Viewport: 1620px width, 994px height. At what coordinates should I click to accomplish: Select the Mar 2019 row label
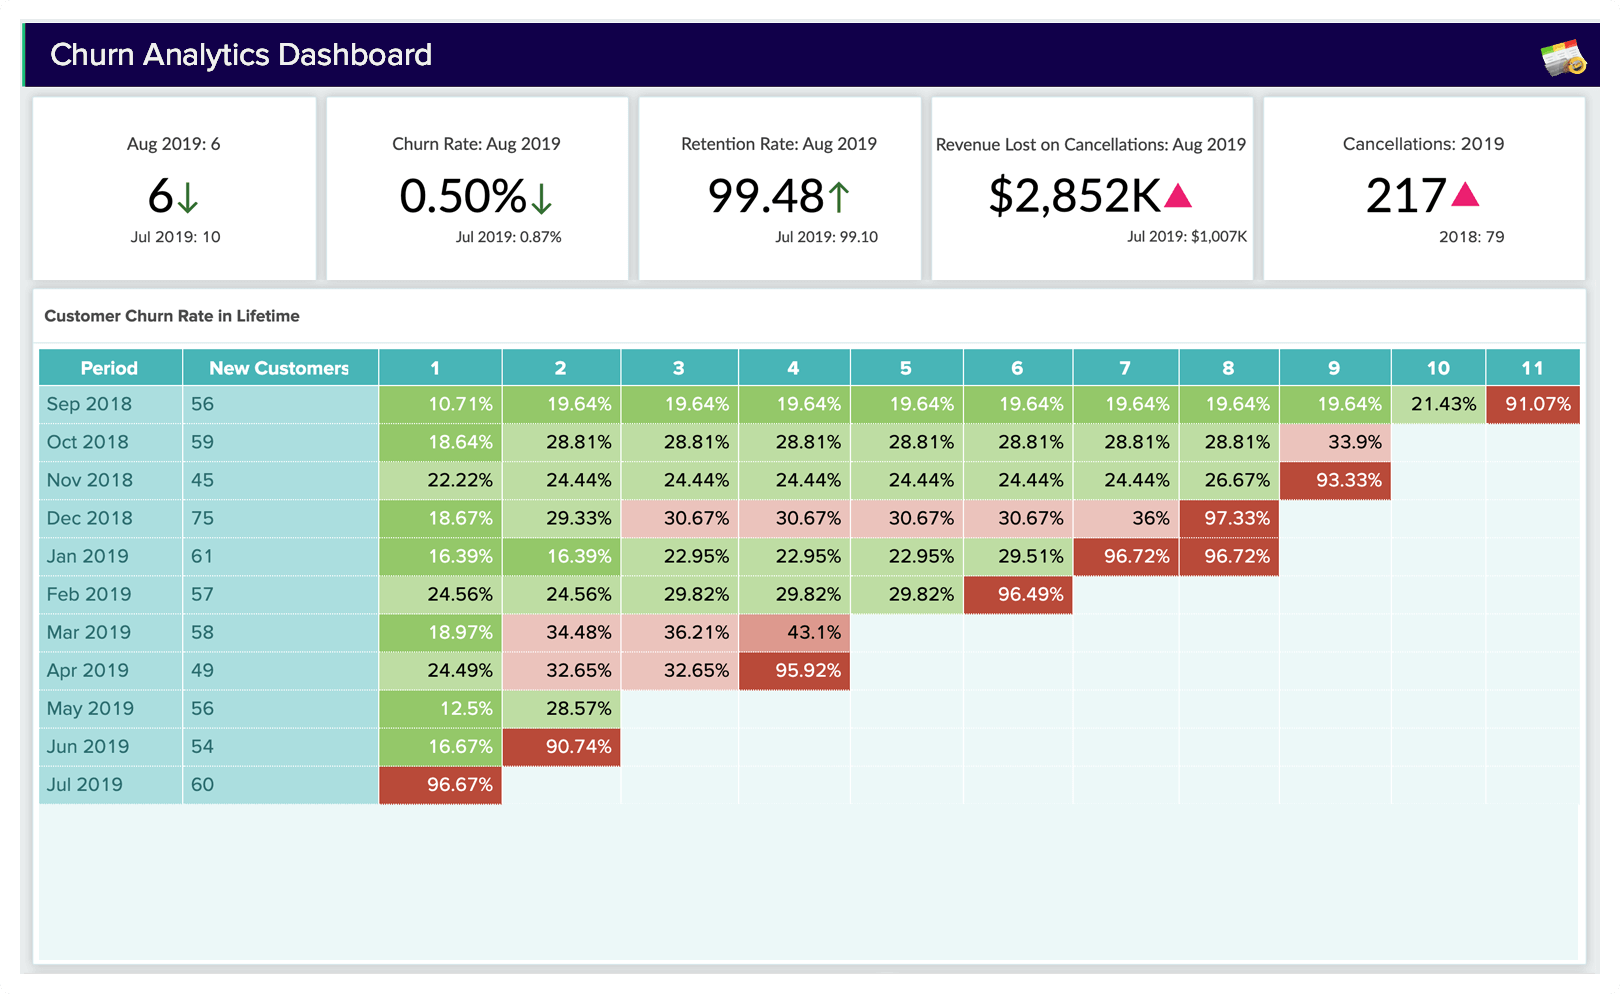(88, 632)
